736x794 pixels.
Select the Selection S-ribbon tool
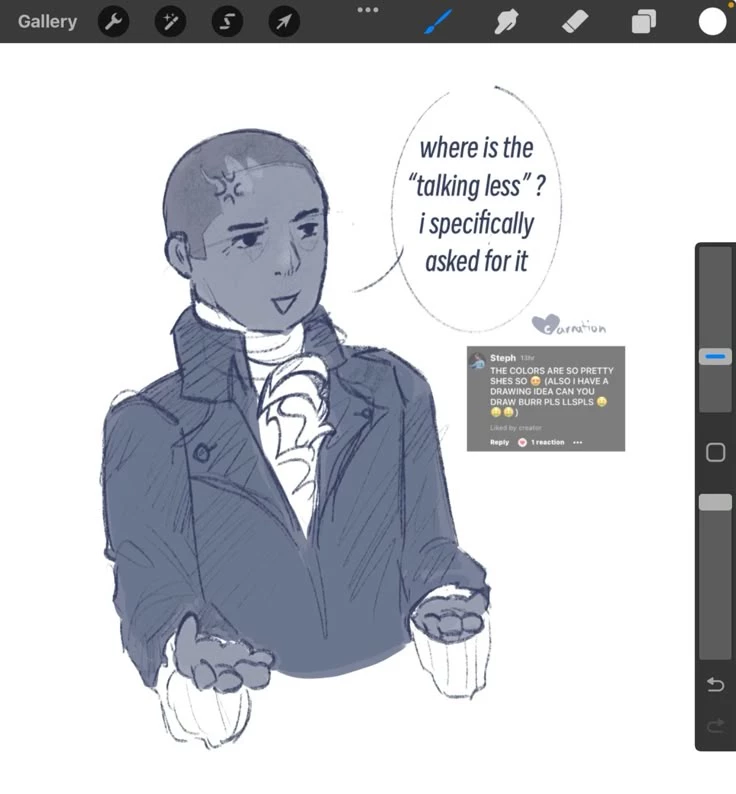227,21
